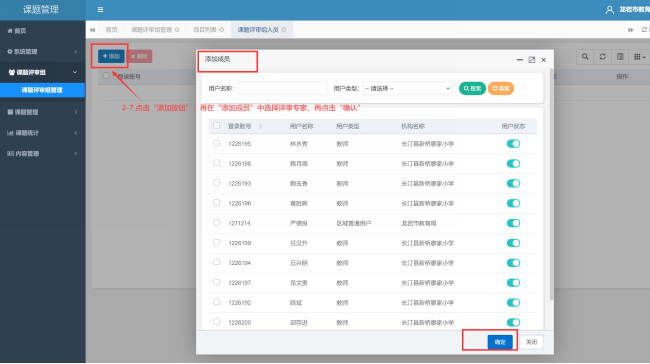Close the 项目列表 tab via its circle icon

point(221,30)
